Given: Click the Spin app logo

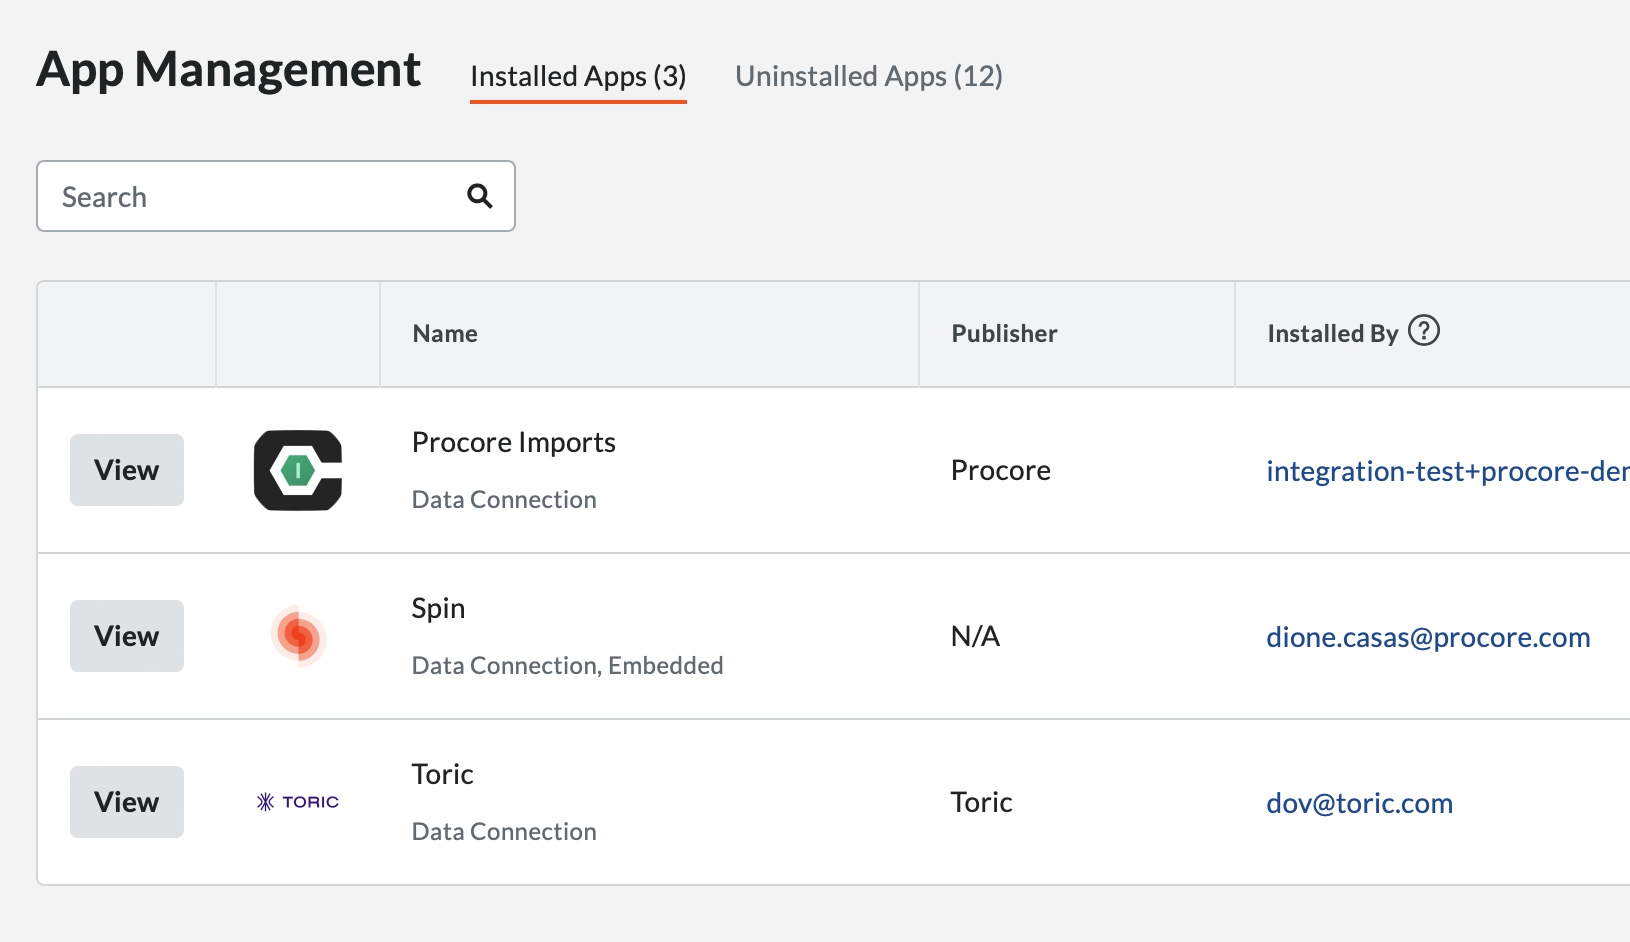Looking at the screenshot, I should 298,636.
